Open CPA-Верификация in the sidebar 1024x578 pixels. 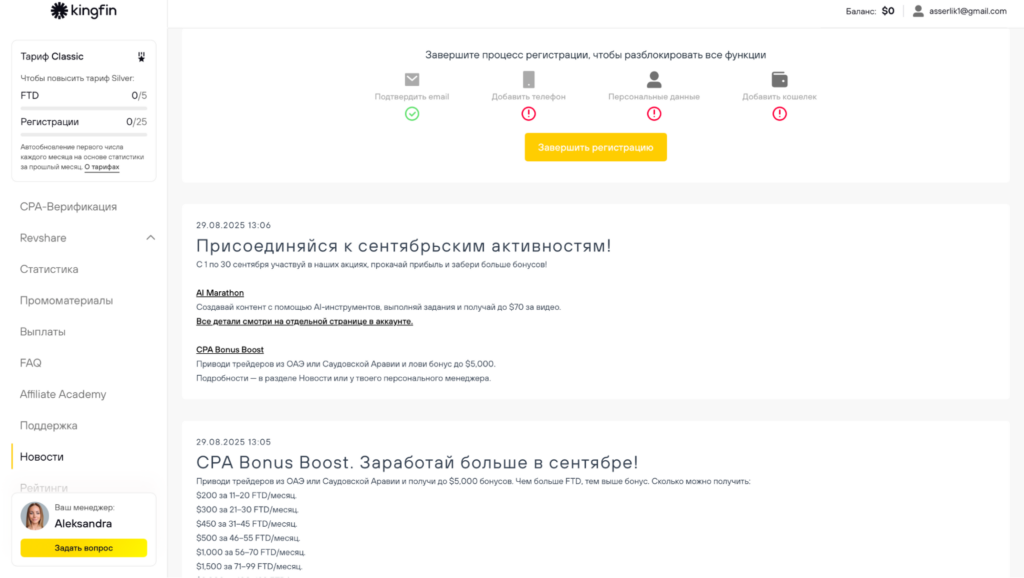point(68,206)
